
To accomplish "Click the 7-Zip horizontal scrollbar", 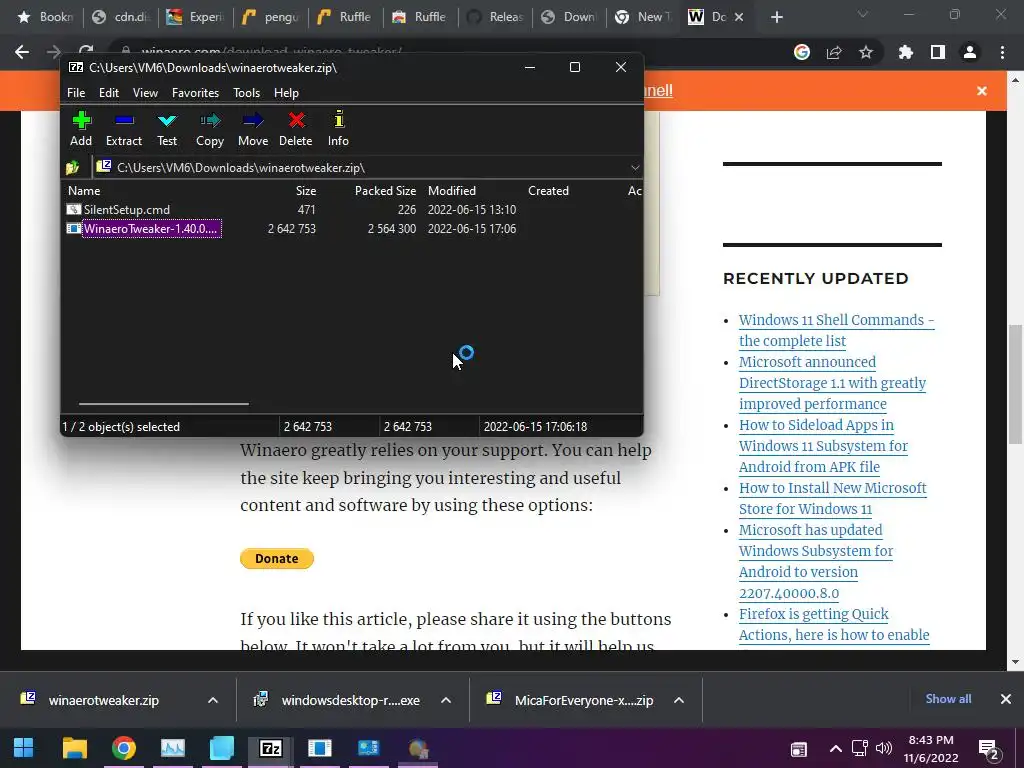I will [x=163, y=404].
